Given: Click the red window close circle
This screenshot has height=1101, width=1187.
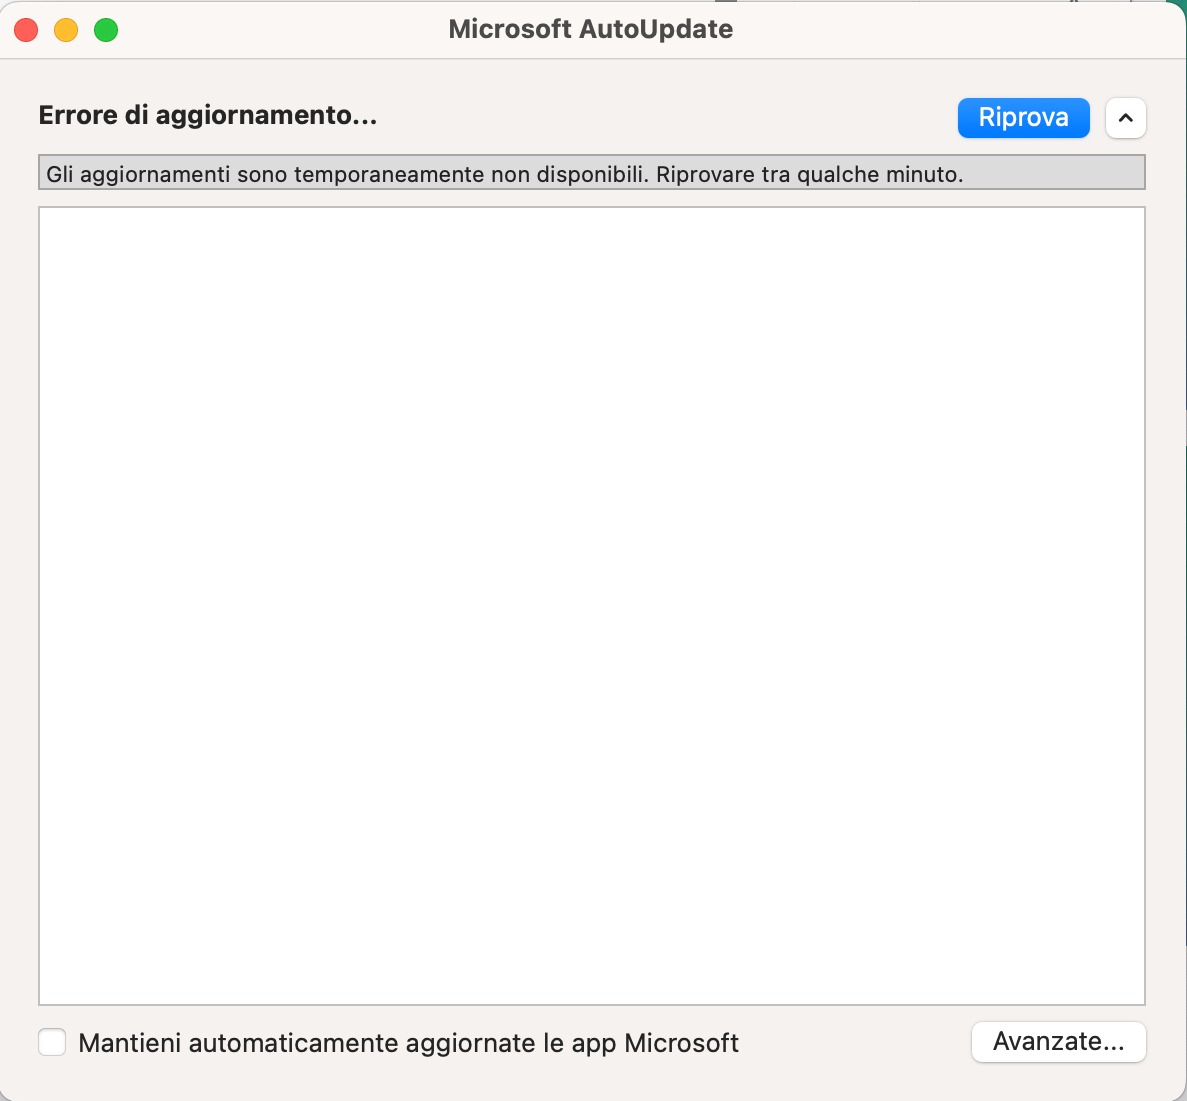Looking at the screenshot, I should [x=26, y=30].
